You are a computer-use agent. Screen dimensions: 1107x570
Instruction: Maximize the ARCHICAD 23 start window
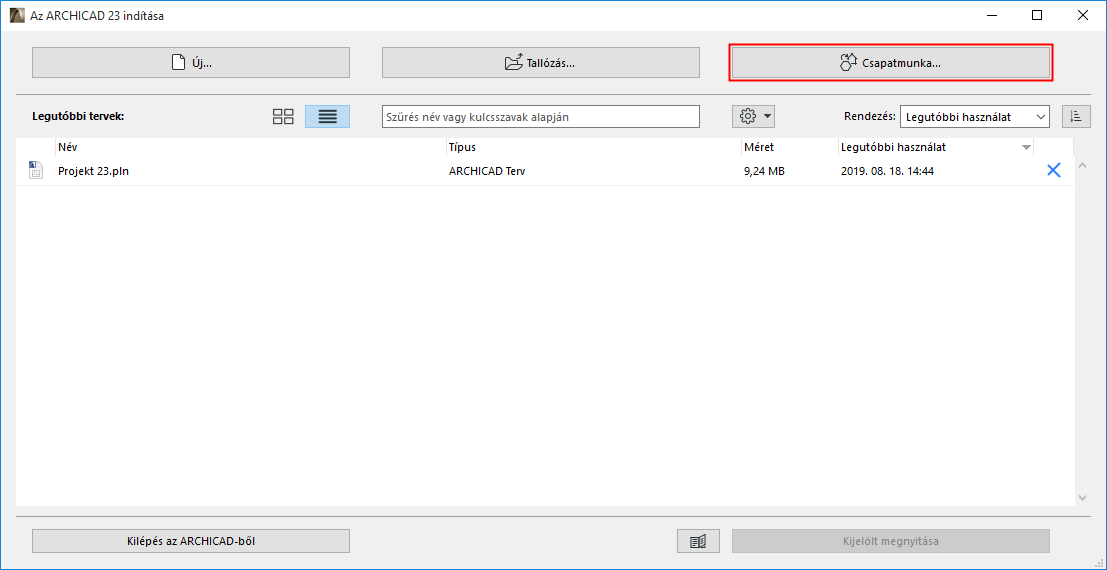(1037, 15)
